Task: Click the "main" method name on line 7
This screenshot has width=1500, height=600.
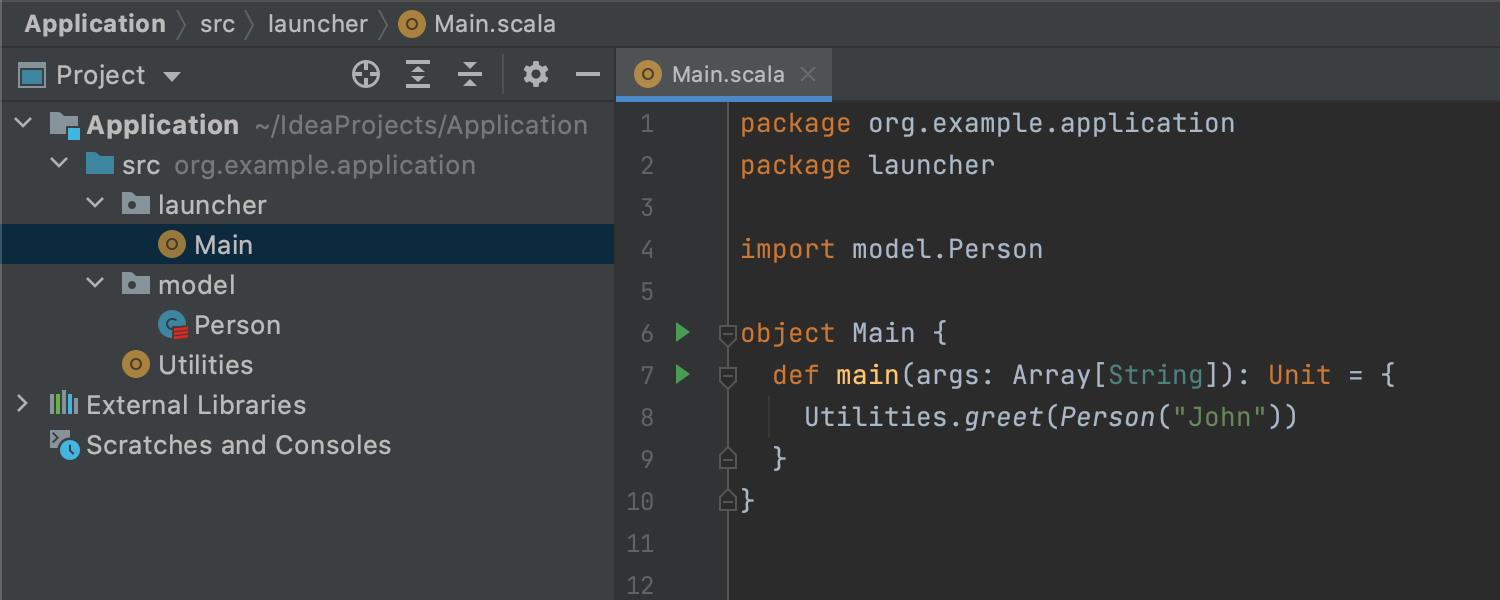Action: (x=867, y=375)
